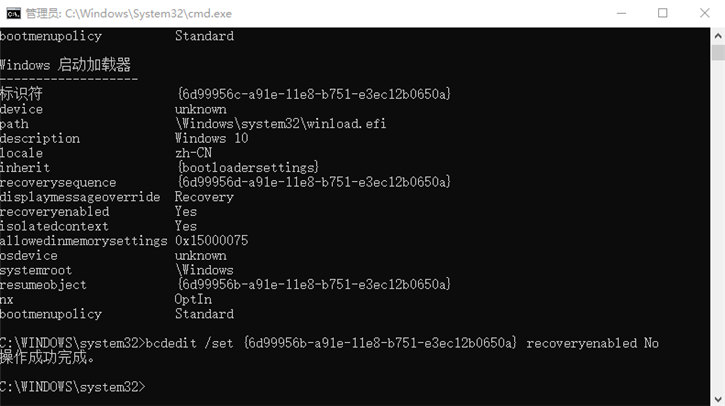Click the last empty C:\WINDOWS\system32> prompt
Screen dimensions: 725x406
coord(72,386)
